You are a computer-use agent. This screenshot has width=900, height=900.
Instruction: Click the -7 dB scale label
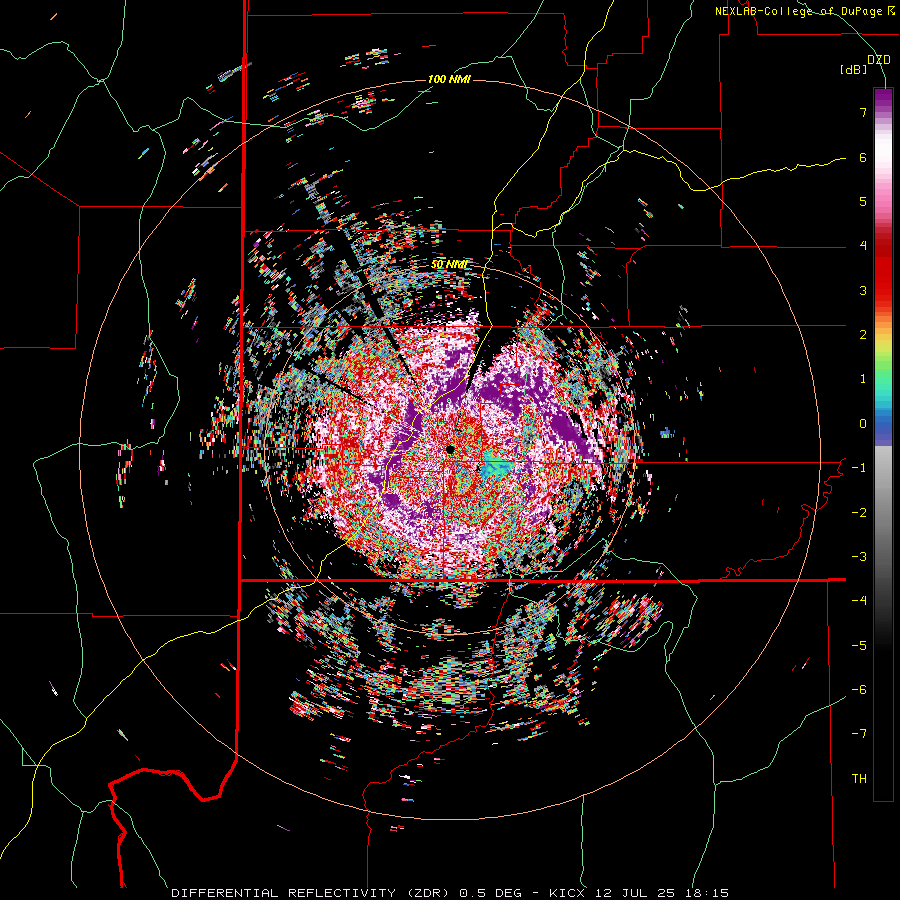(859, 734)
